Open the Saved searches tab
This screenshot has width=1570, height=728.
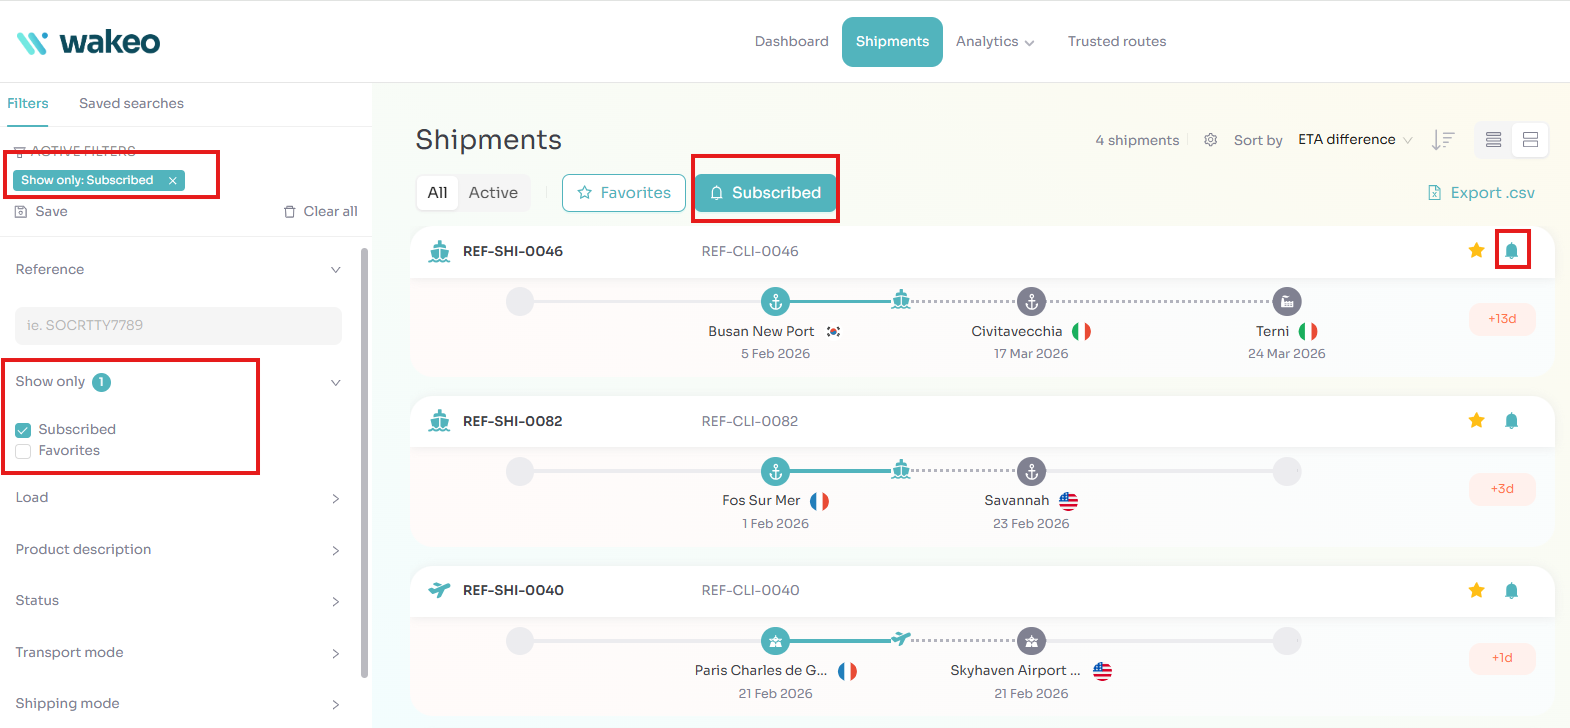click(131, 103)
